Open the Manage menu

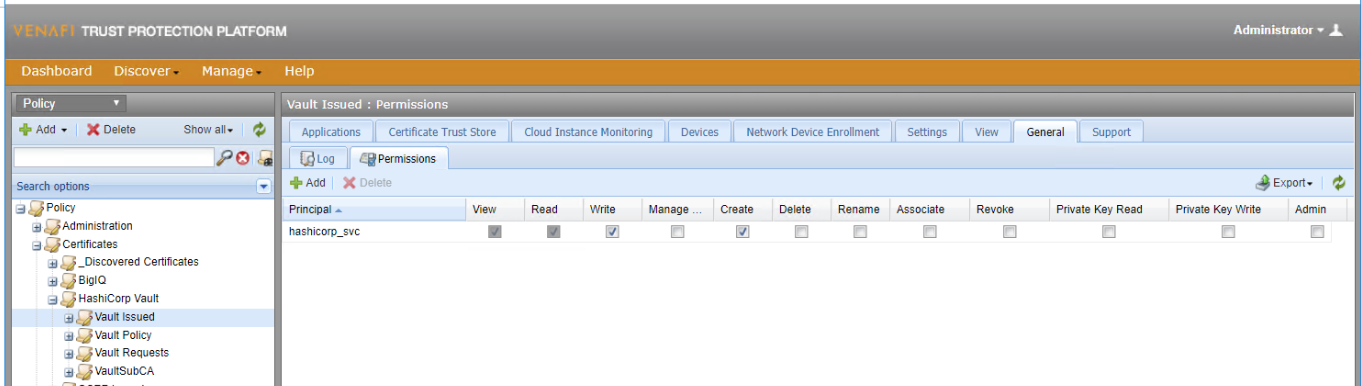(231, 71)
